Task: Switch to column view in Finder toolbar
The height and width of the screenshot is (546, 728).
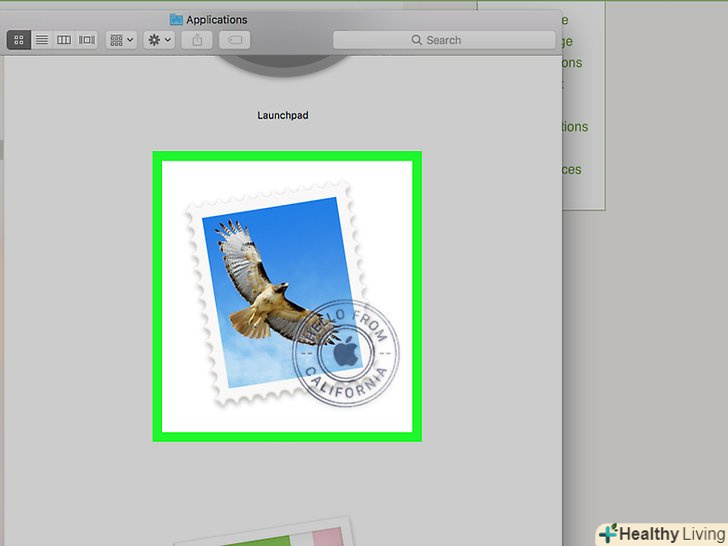Action: click(x=64, y=40)
